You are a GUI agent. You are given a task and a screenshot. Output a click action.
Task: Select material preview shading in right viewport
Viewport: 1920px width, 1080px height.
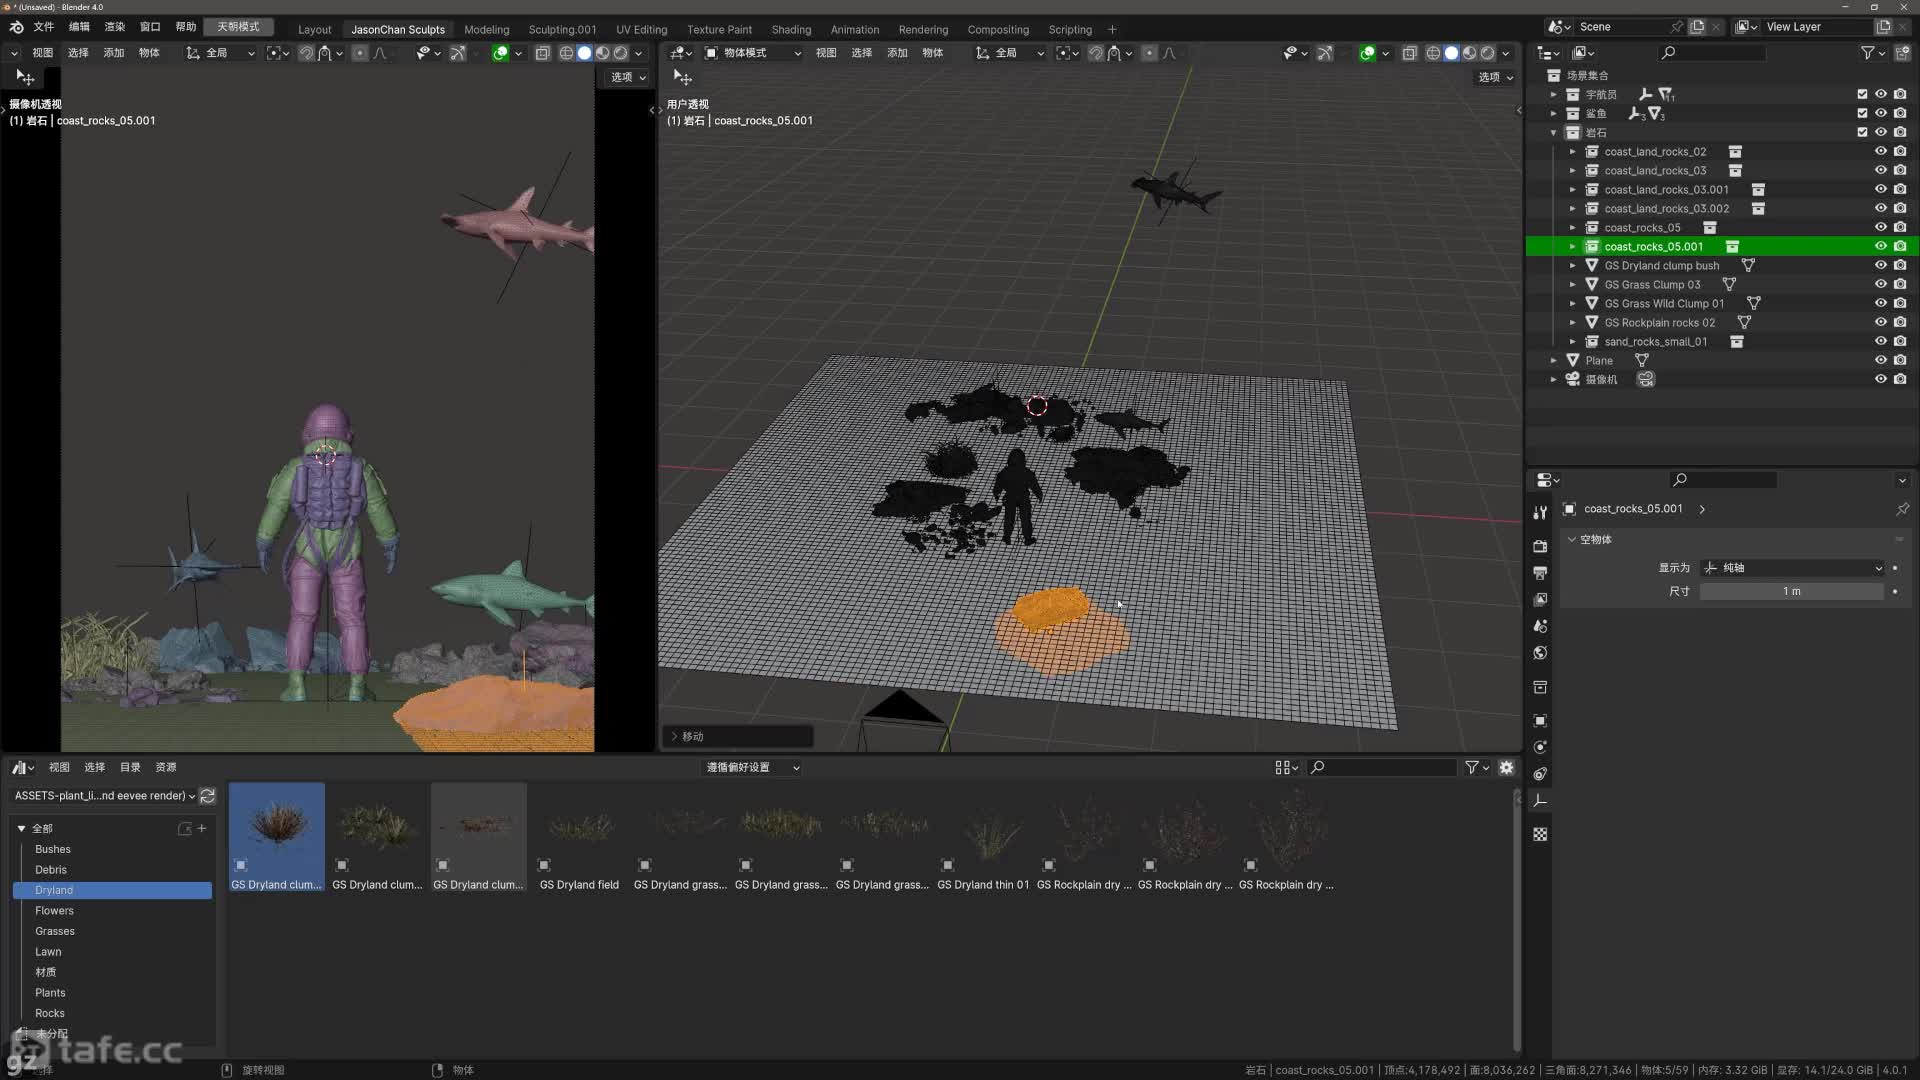coord(1469,53)
